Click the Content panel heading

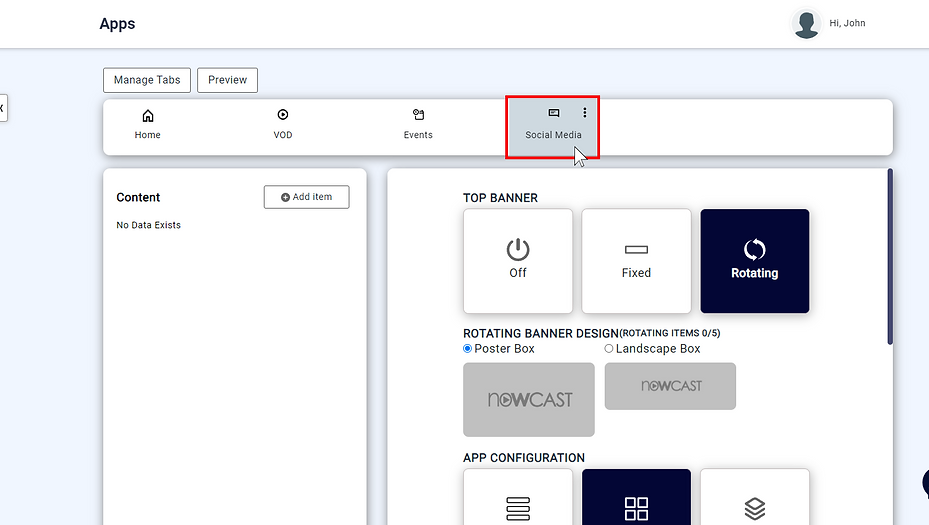point(138,197)
